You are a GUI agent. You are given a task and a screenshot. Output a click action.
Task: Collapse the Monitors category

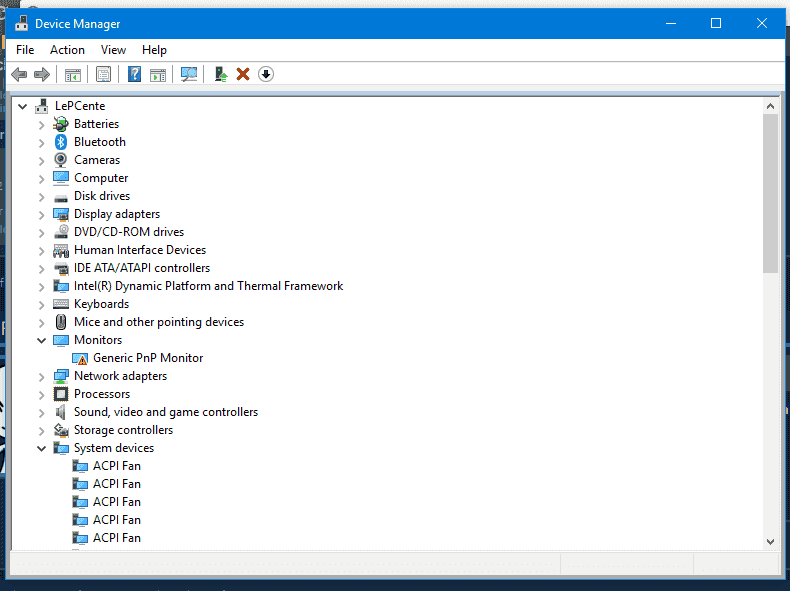pyautogui.click(x=41, y=341)
